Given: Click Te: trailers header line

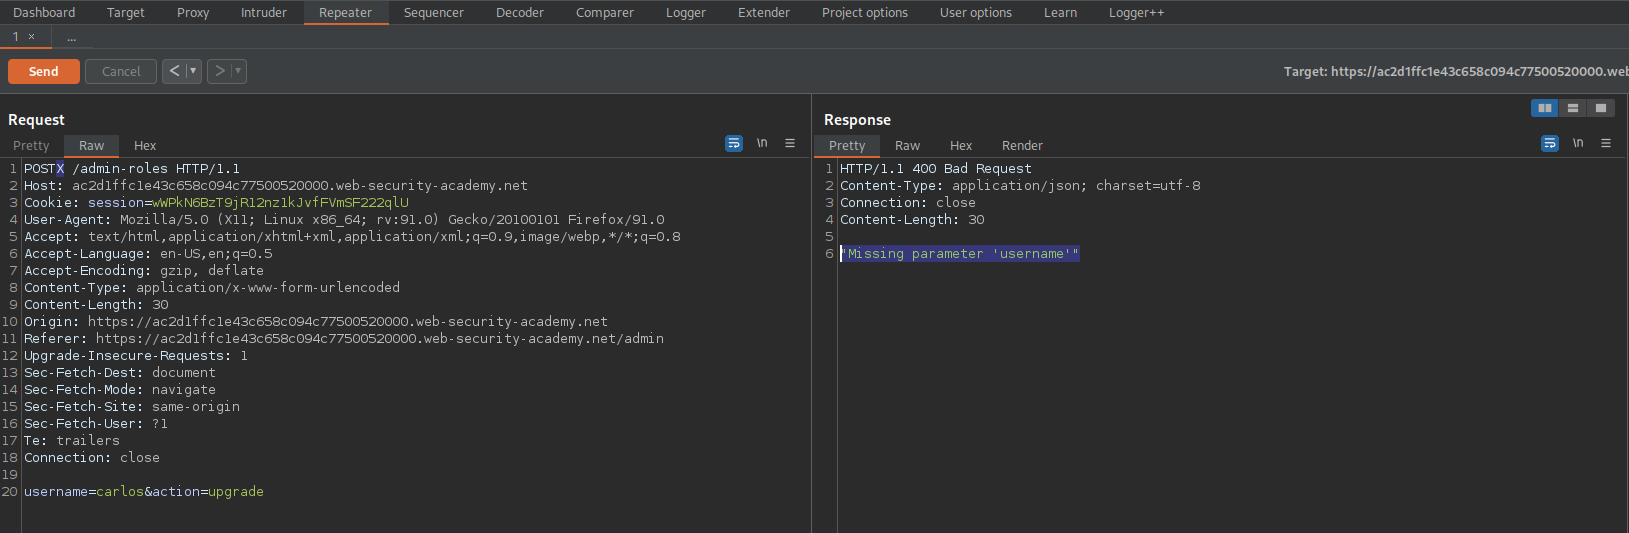Looking at the screenshot, I should pos(72,441).
